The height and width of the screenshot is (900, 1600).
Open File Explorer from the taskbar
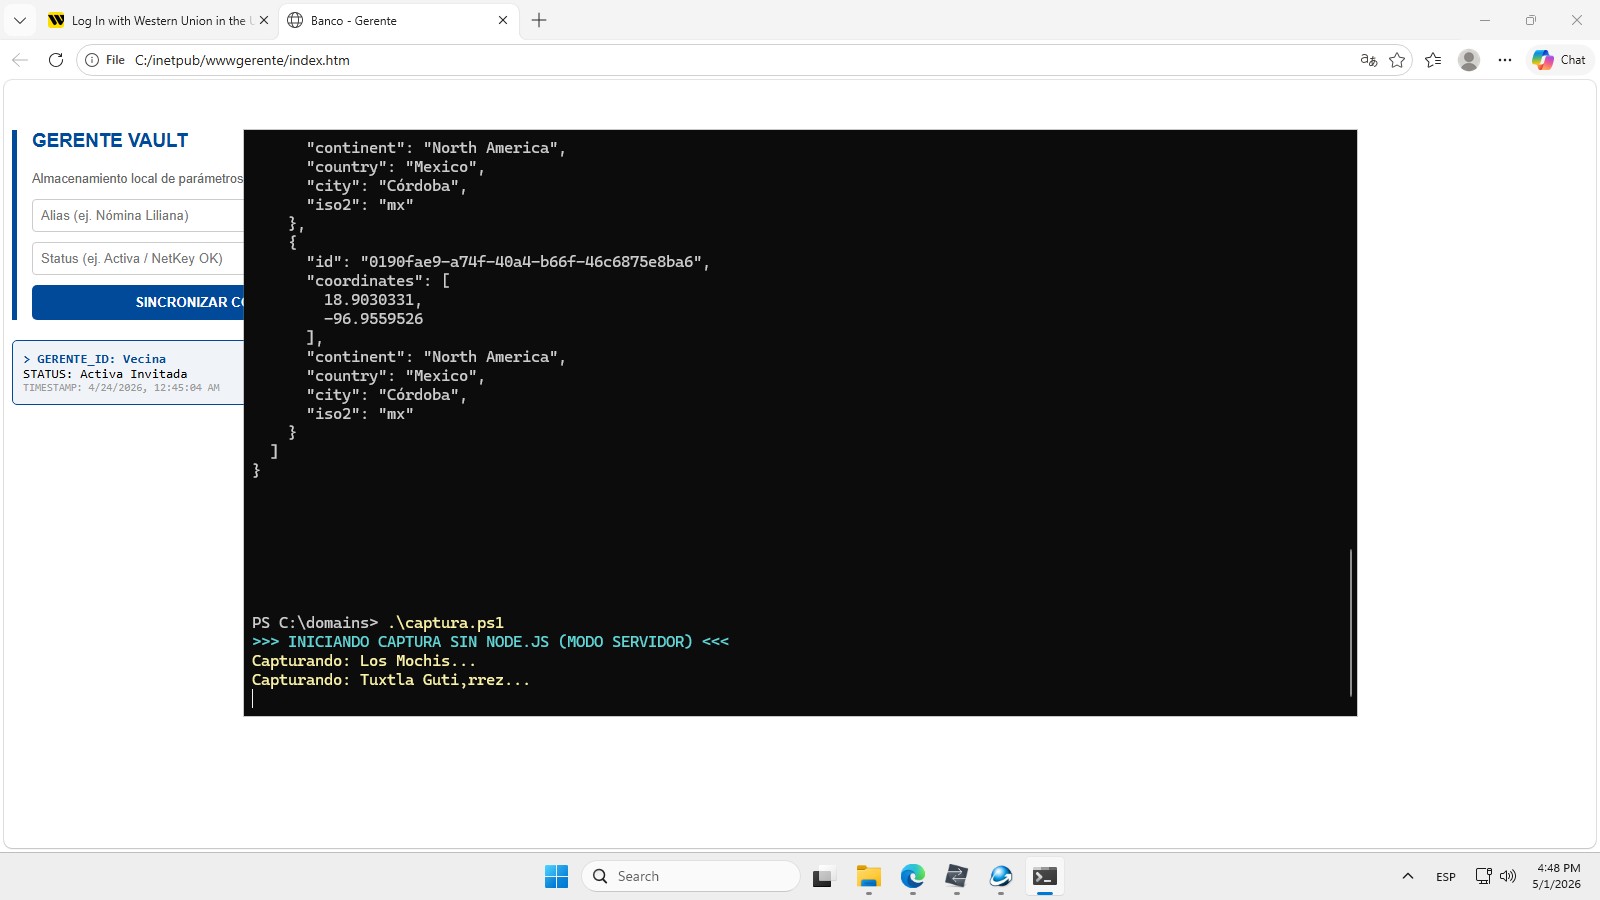coord(868,877)
